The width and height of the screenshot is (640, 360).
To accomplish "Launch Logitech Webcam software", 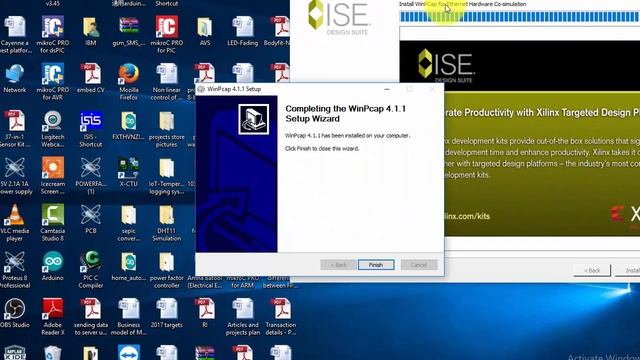I will 53,129.
